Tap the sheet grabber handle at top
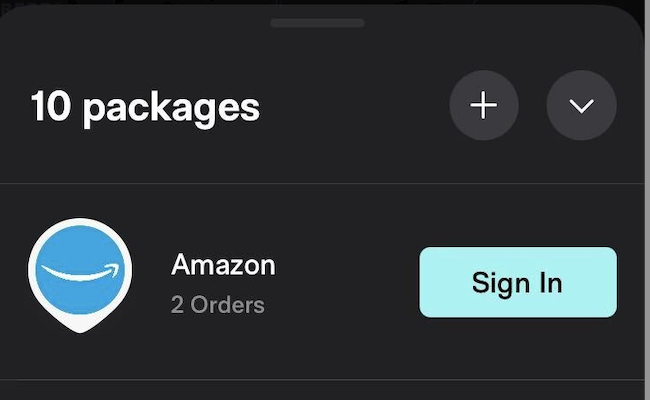 318,23
